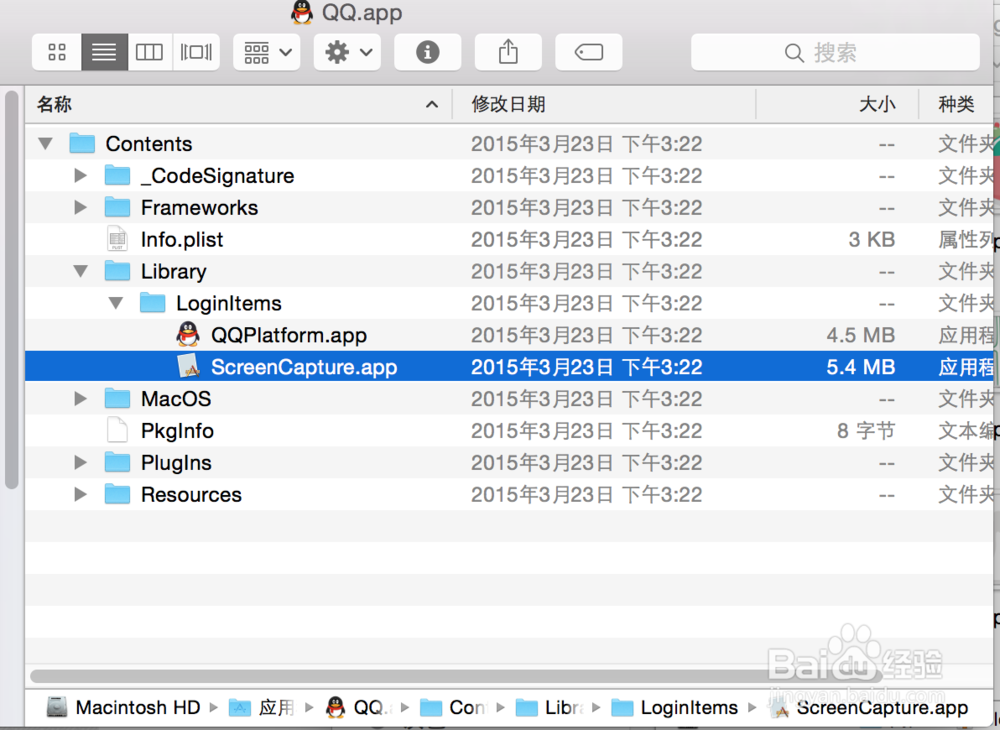Sort by 名称 column header
This screenshot has width=1000, height=730.
[239, 104]
